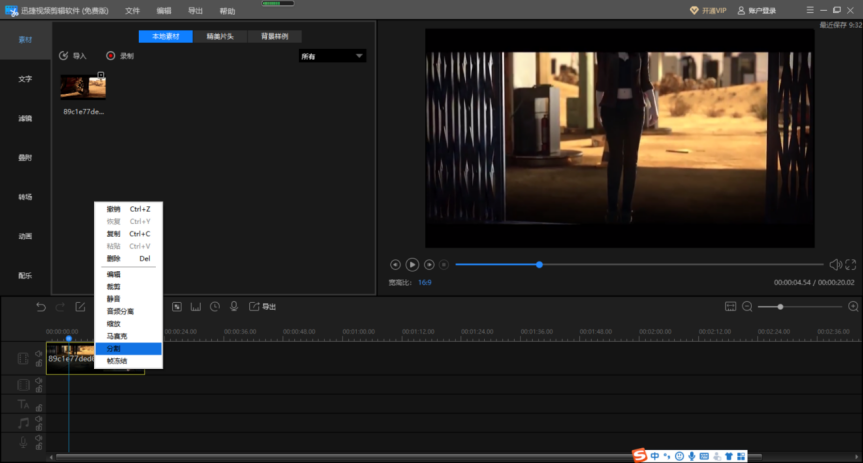
Task: Adjust the timeline zoom slider handle
Action: click(780, 307)
